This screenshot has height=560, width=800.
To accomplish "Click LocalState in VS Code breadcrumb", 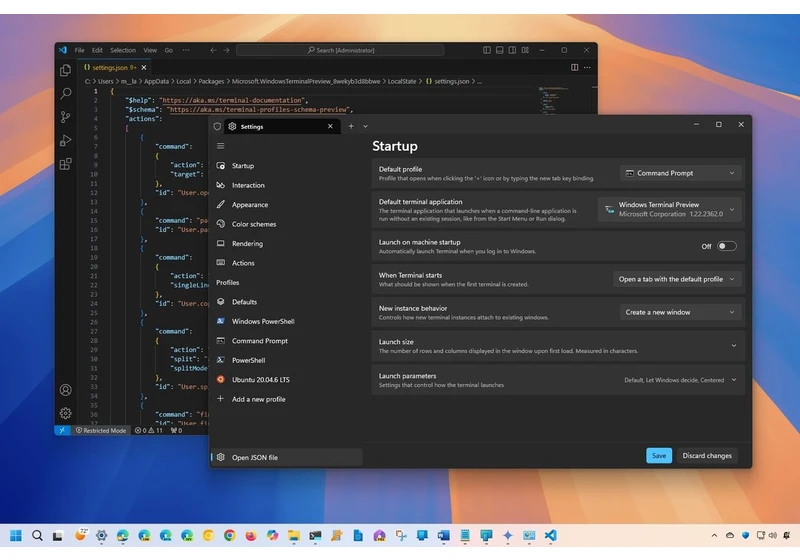I will [402, 81].
